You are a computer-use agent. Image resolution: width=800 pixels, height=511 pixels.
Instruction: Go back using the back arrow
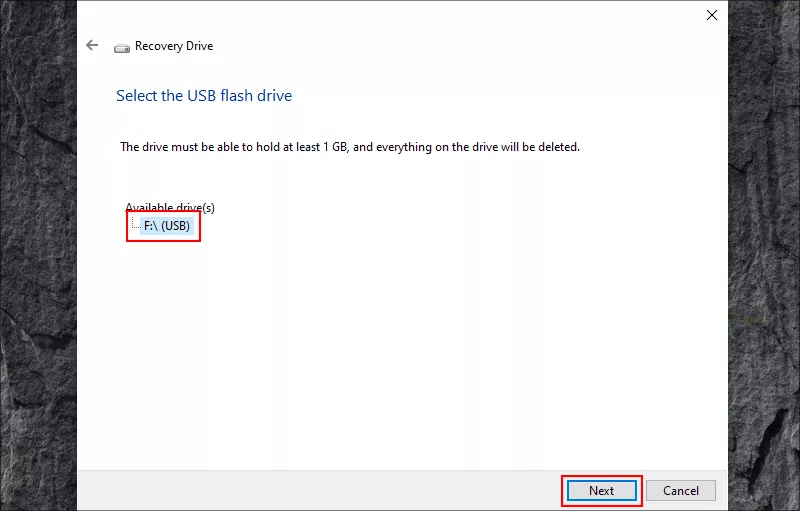(x=92, y=45)
